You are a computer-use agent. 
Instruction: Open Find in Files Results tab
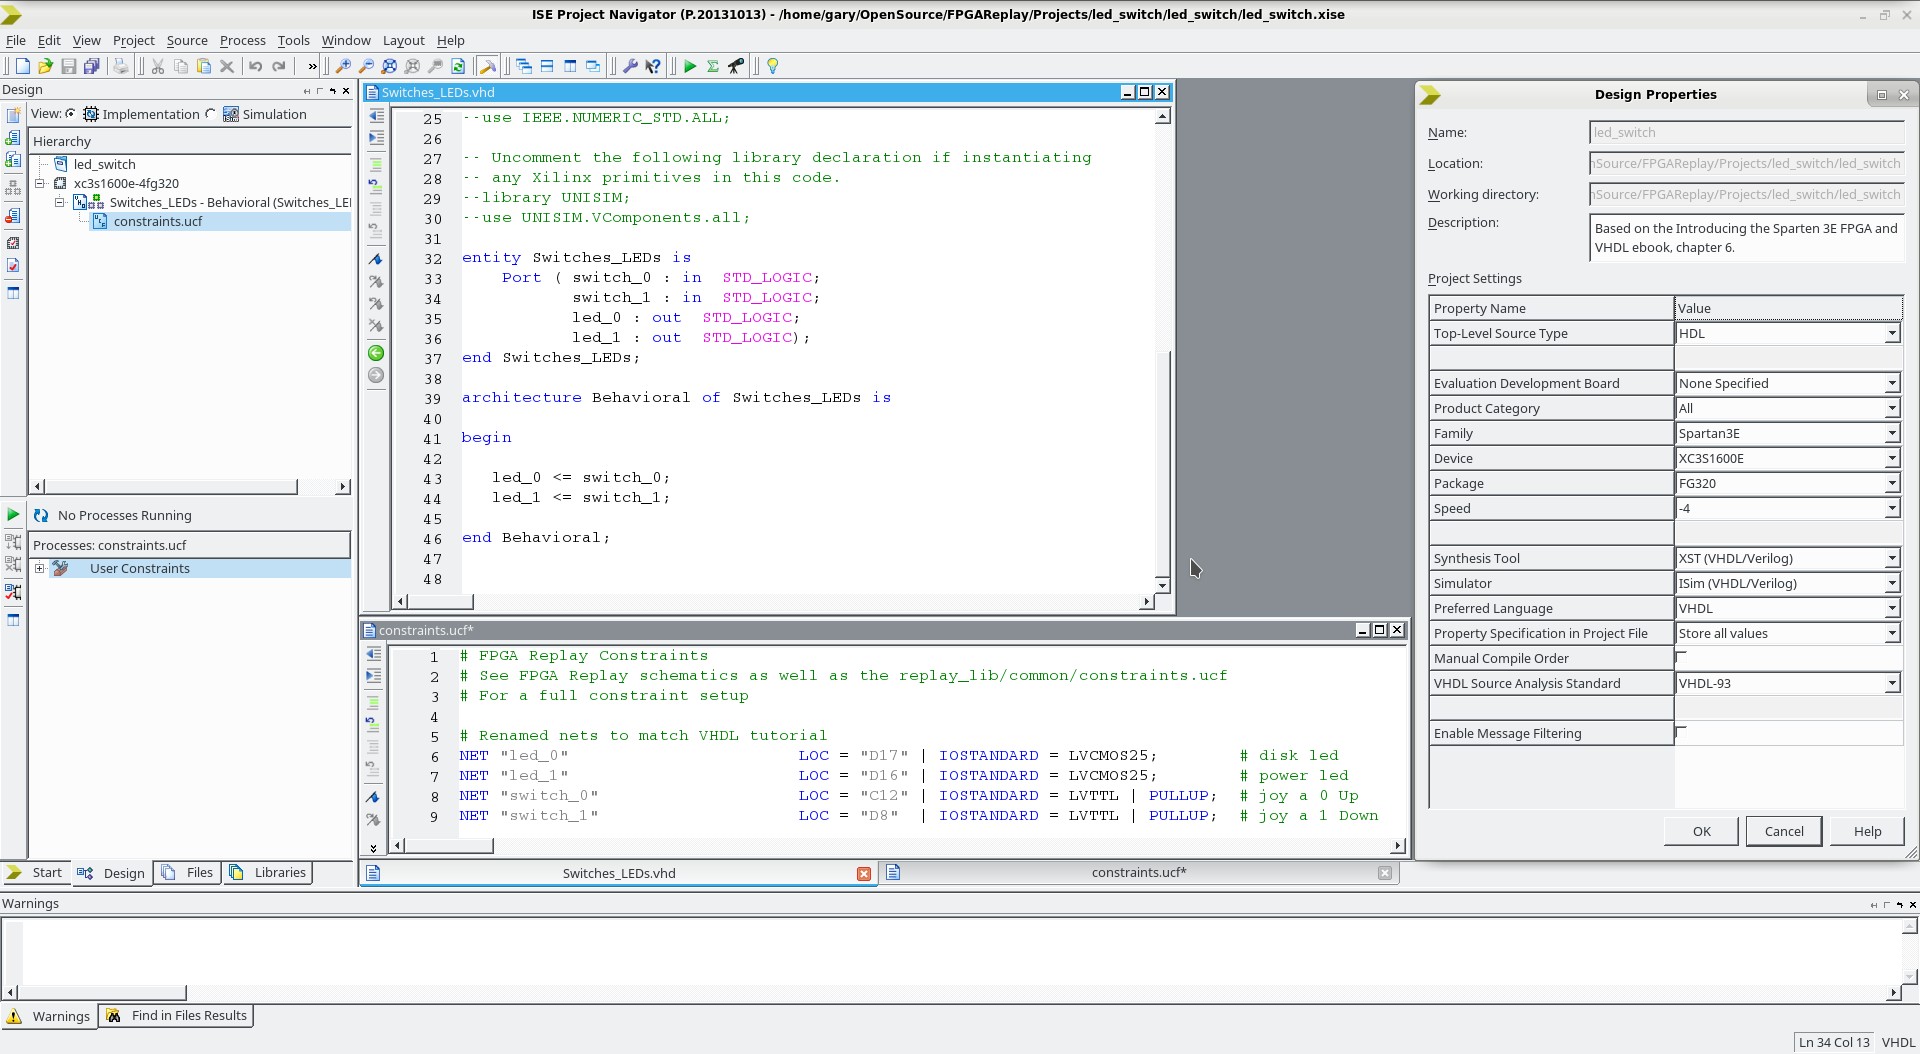click(177, 1015)
